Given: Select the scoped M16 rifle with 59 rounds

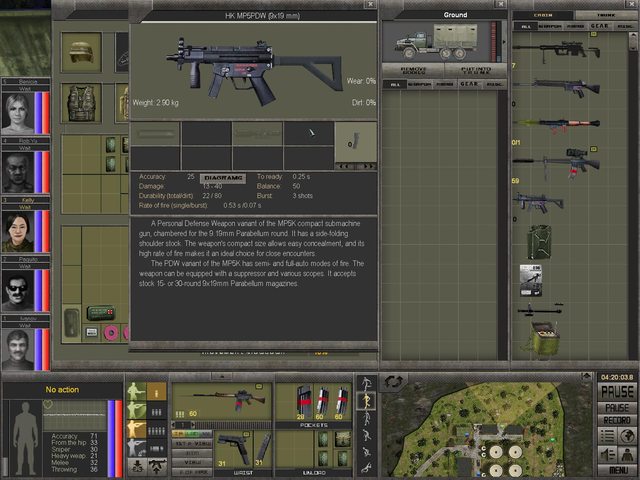Looking at the screenshot, I should point(556,163).
